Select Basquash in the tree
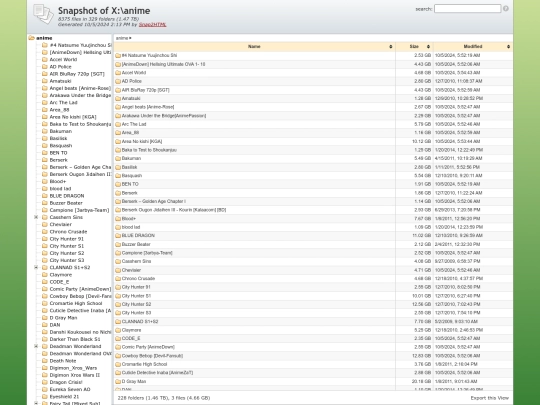Screen dimensions: 540x405 61,146
